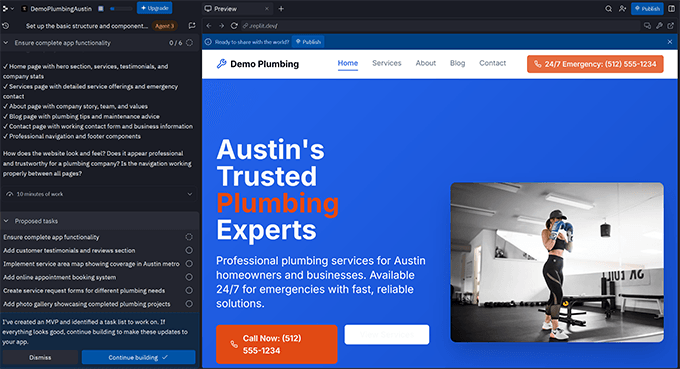Image resolution: width=680 pixels, height=369 pixels.
Task: Open a new tab with plus icon
Action: pos(281,9)
